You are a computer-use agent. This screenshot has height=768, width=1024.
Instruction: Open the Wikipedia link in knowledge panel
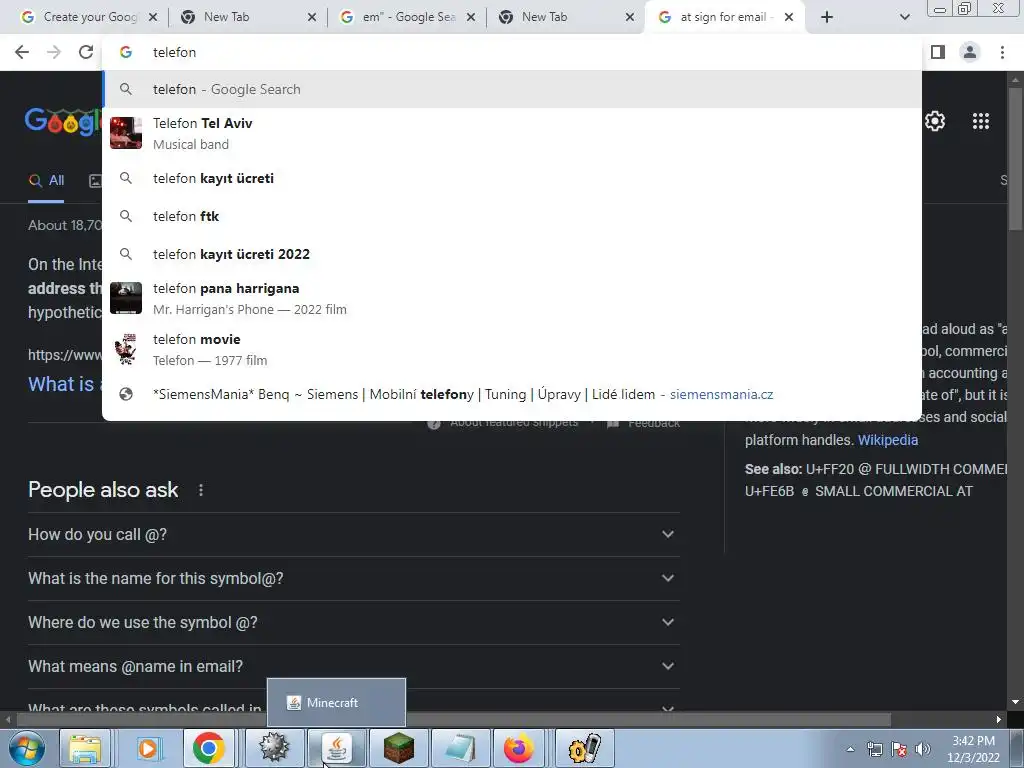point(888,440)
